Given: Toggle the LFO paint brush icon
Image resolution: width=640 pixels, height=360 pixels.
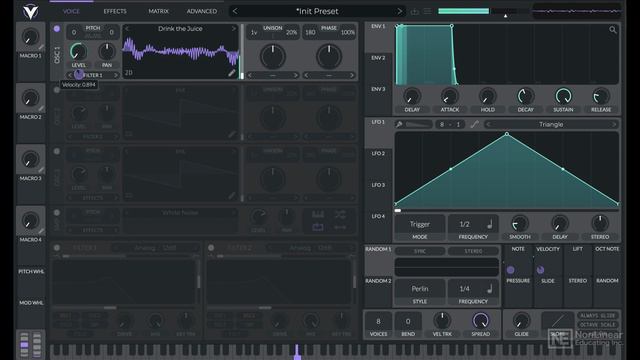Looking at the screenshot, I should pos(399,124).
